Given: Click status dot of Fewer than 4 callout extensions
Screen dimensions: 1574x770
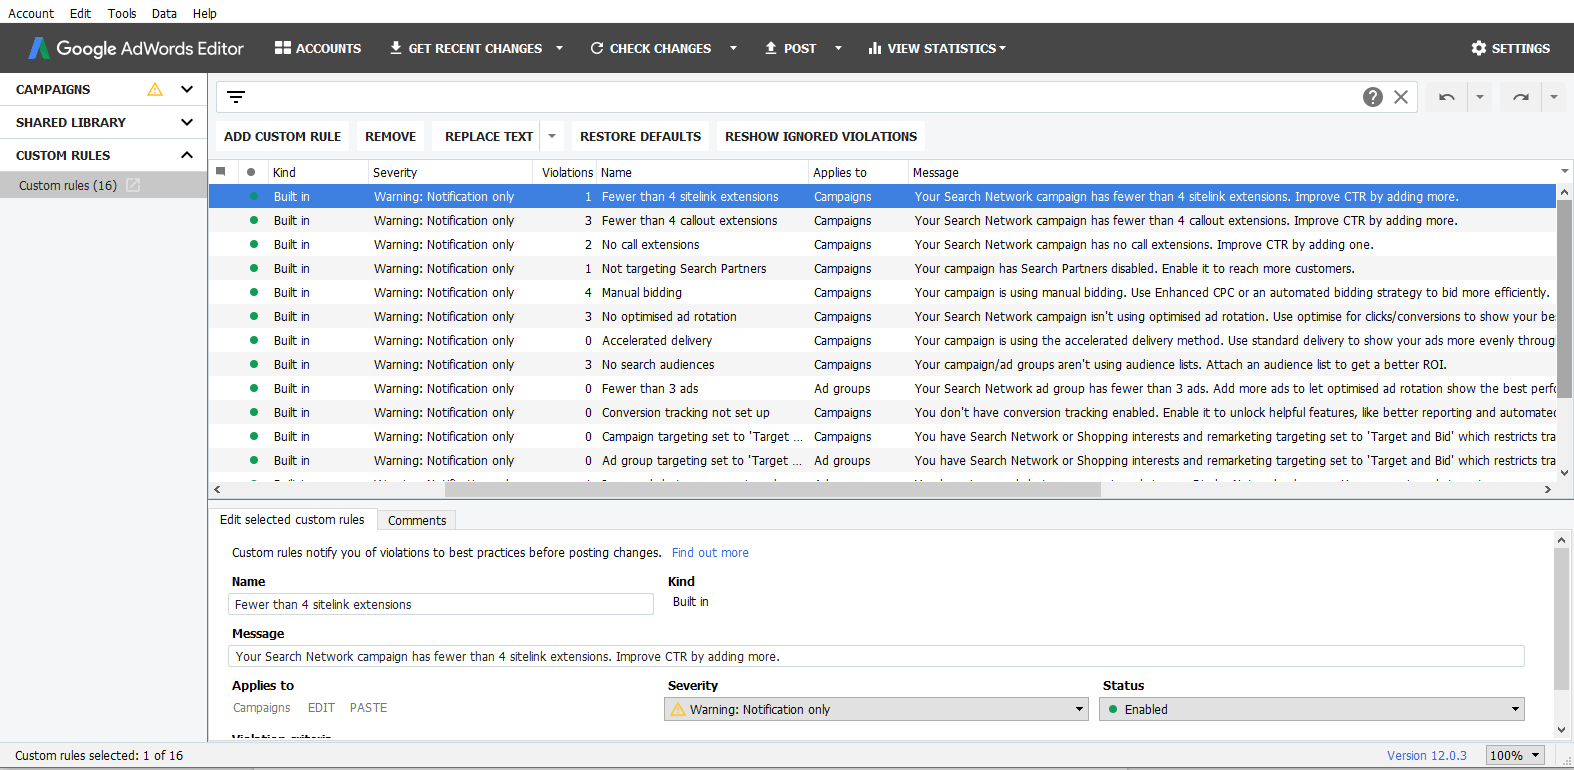Looking at the screenshot, I should (253, 220).
